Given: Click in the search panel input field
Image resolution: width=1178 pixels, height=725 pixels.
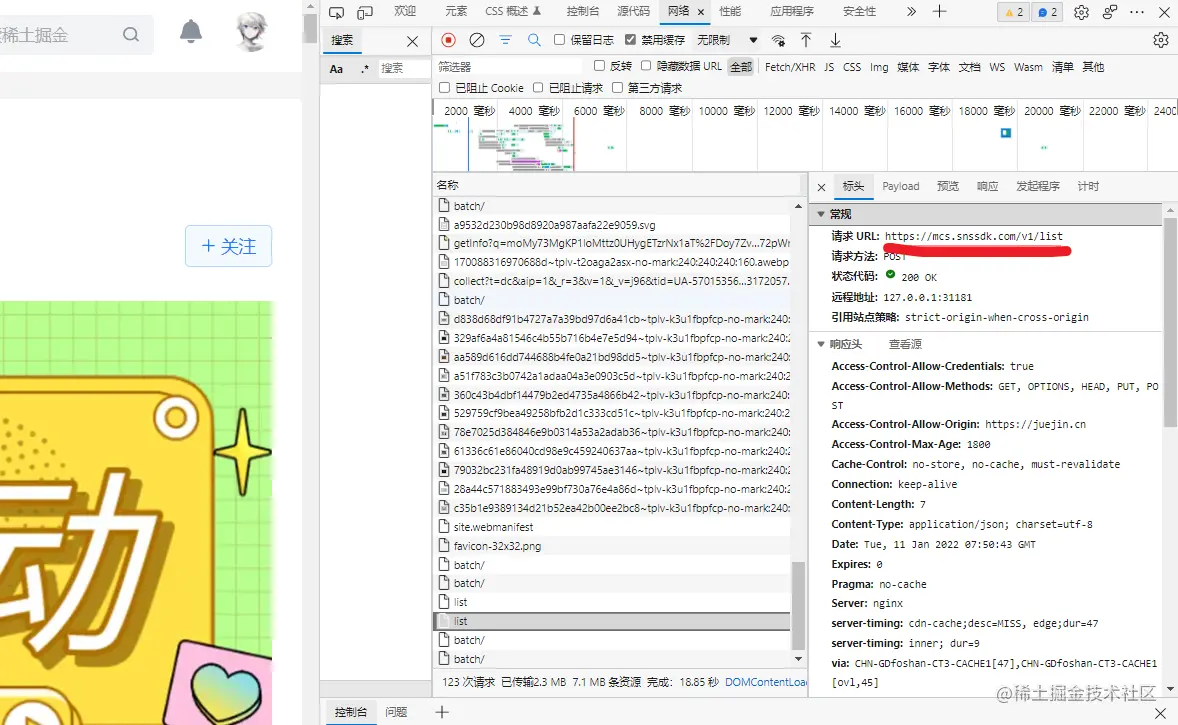Looking at the screenshot, I should (402, 68).
